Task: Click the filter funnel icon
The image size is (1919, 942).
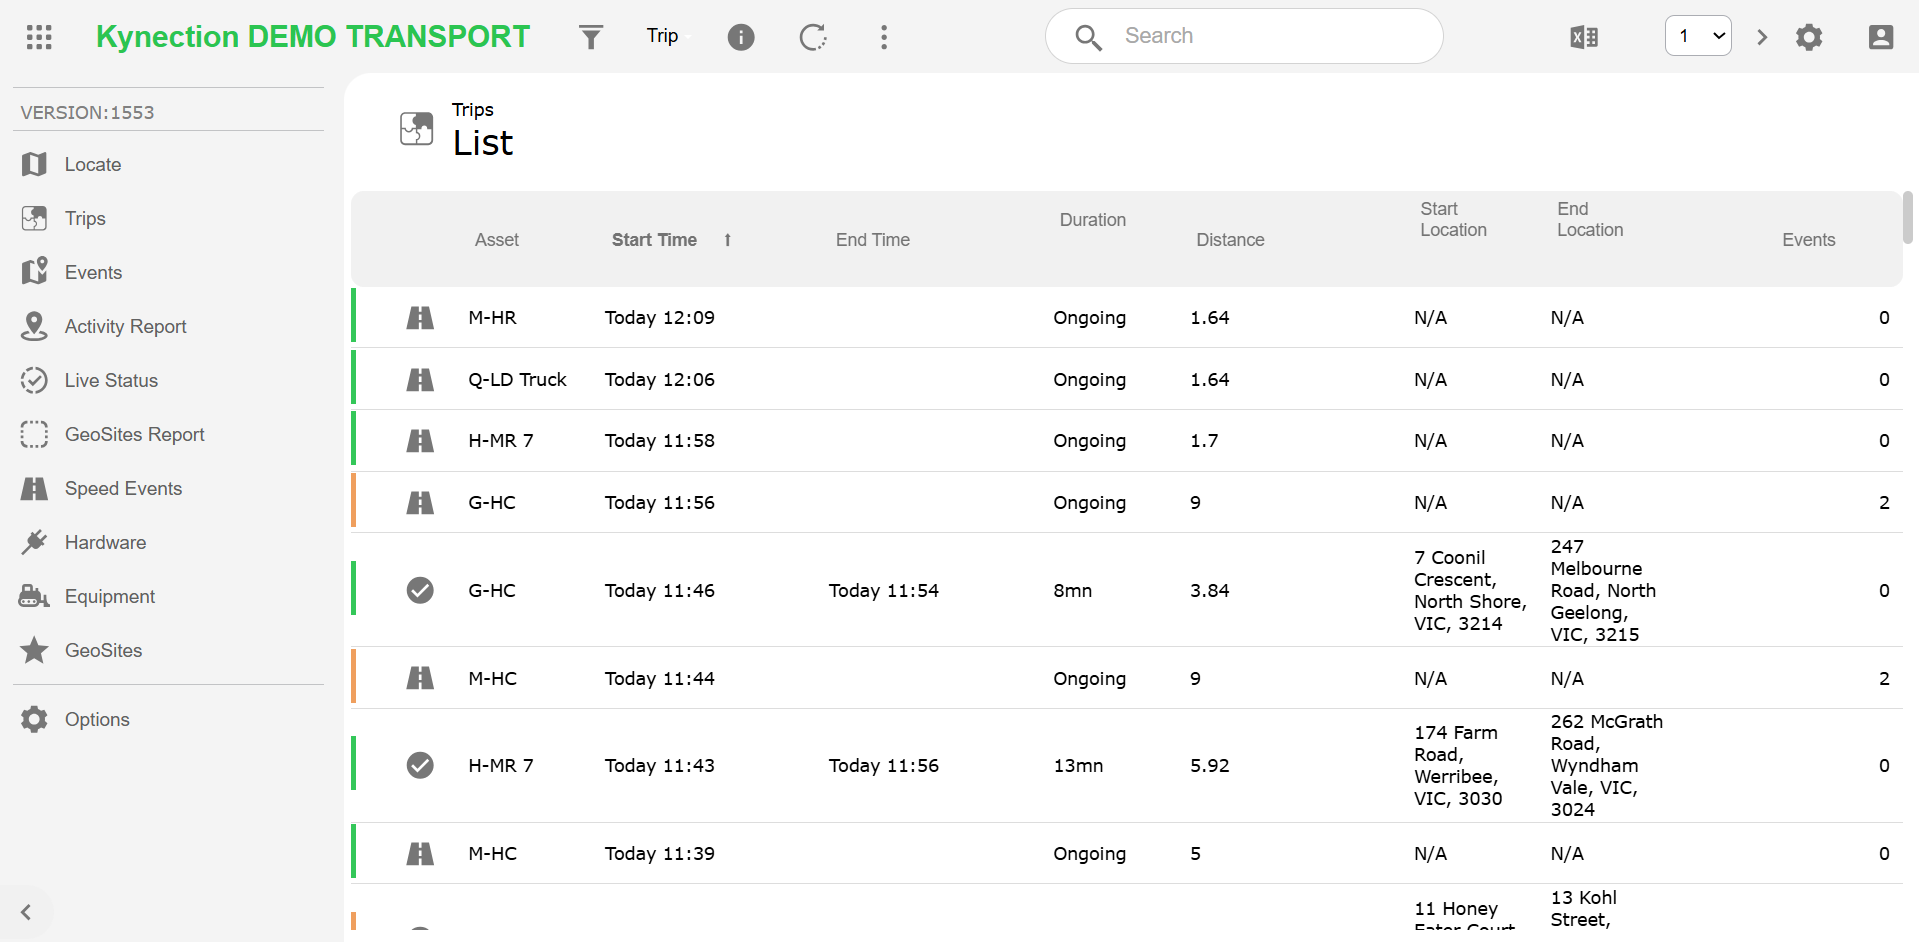Action: pos(591,37)
